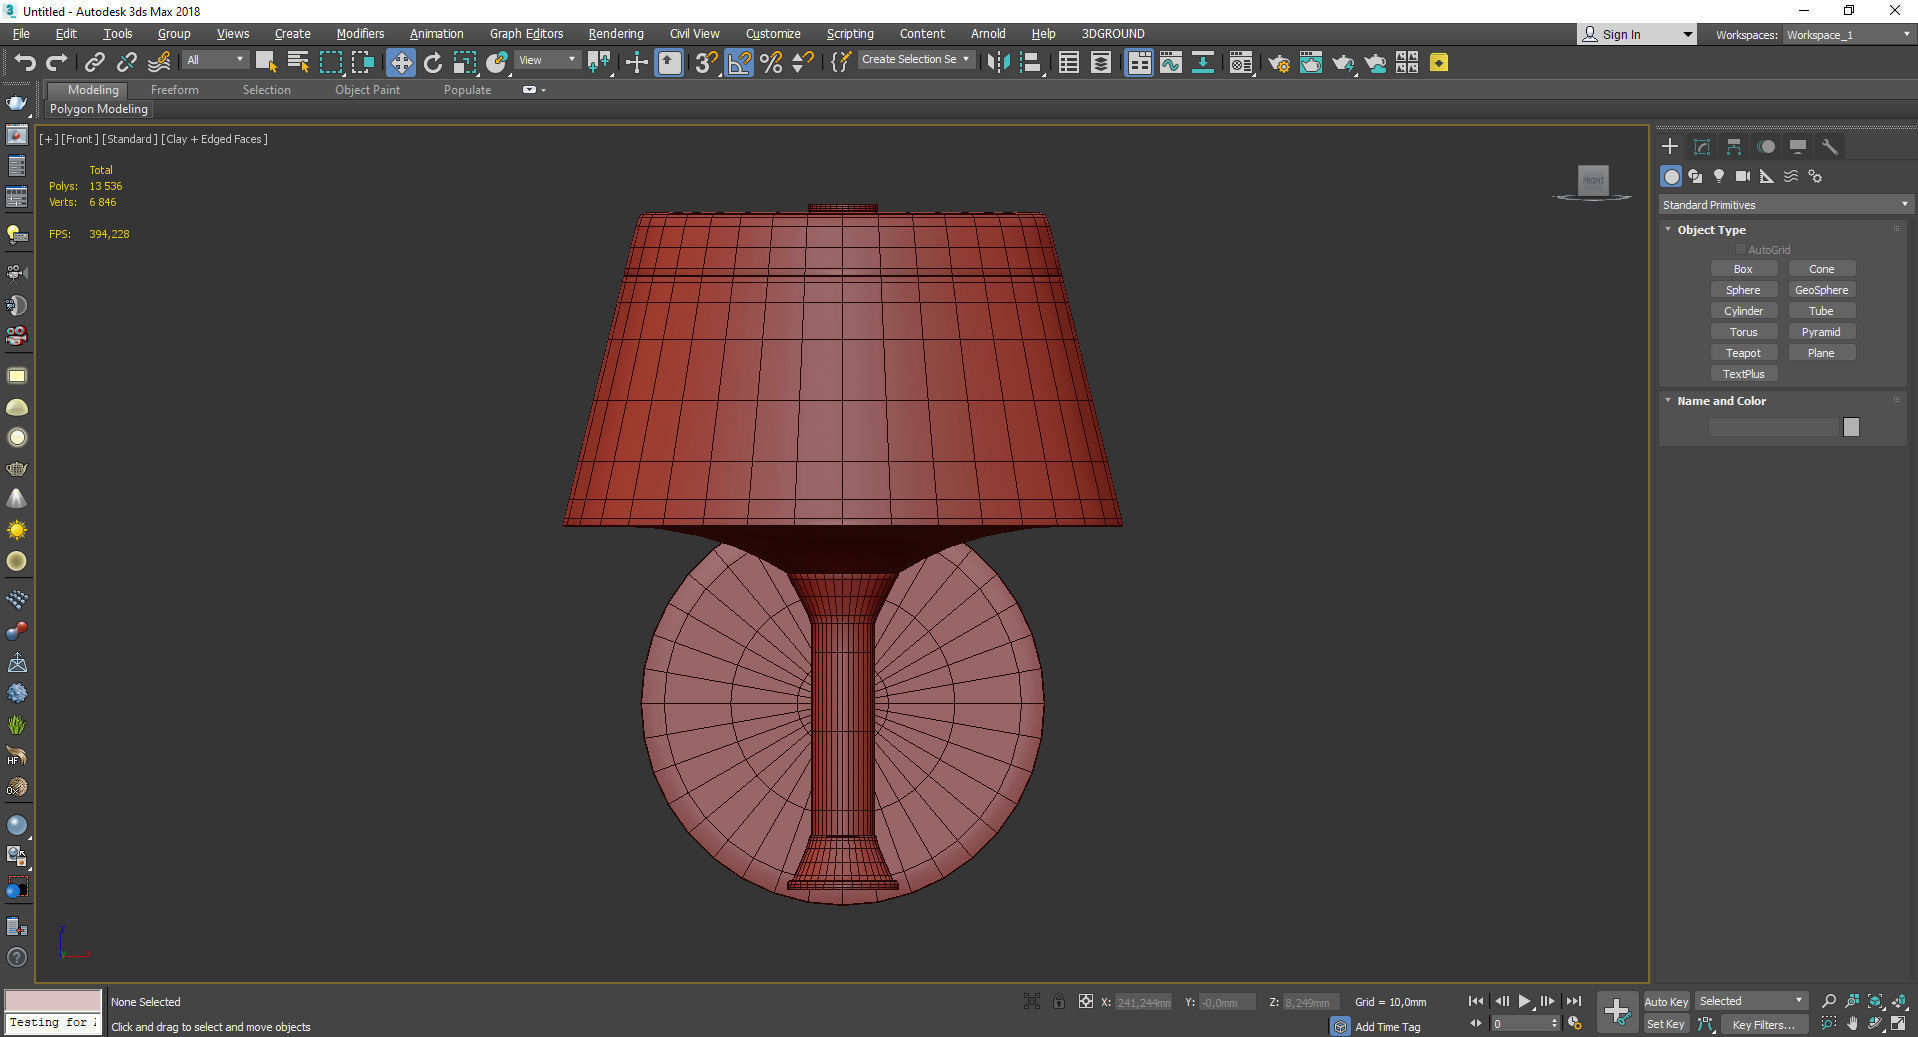Open the View reference coordinate dropdown
1918x1037 pixels.
click(x=547, y=60)
